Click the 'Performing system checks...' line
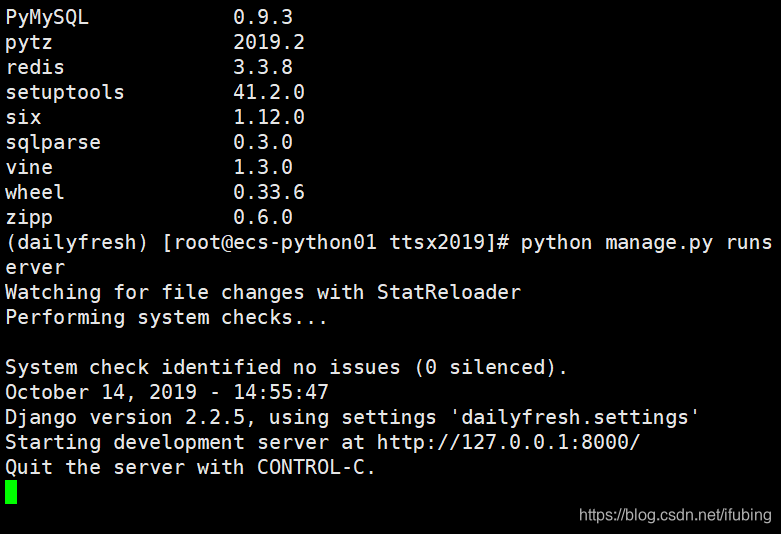This screenshot has width=781, height=534. tap(166, 318)
